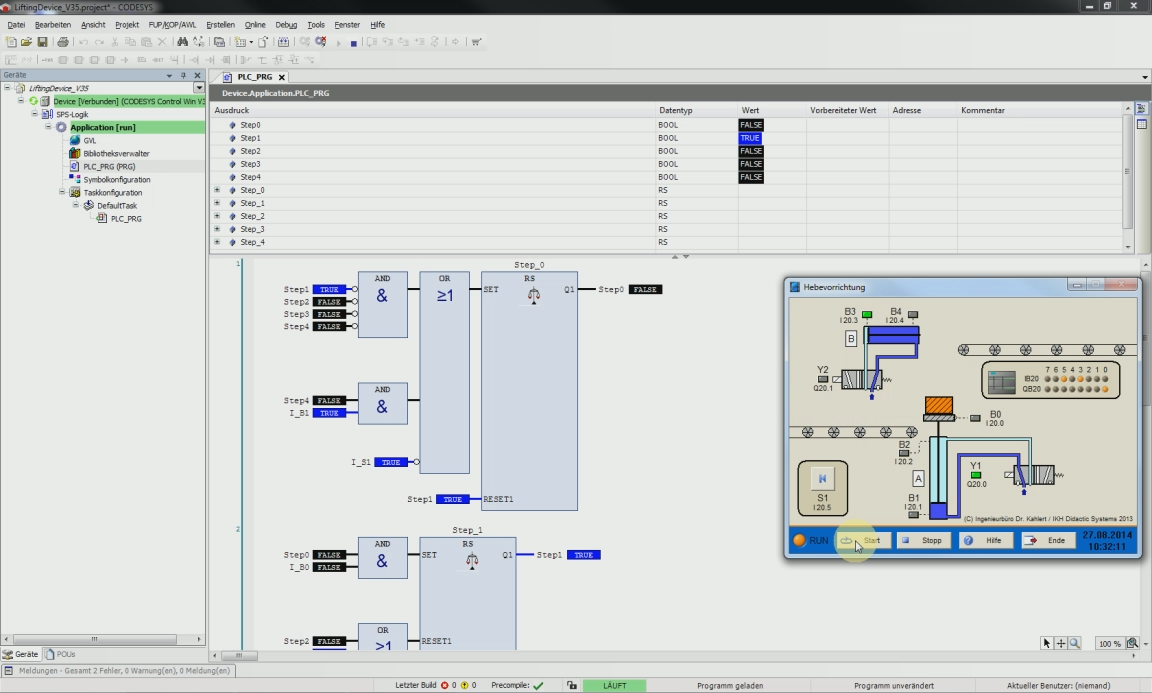1152x693 pixels.
Task: Click the Logout icon with red X
Action: click(x=320, y=42)
